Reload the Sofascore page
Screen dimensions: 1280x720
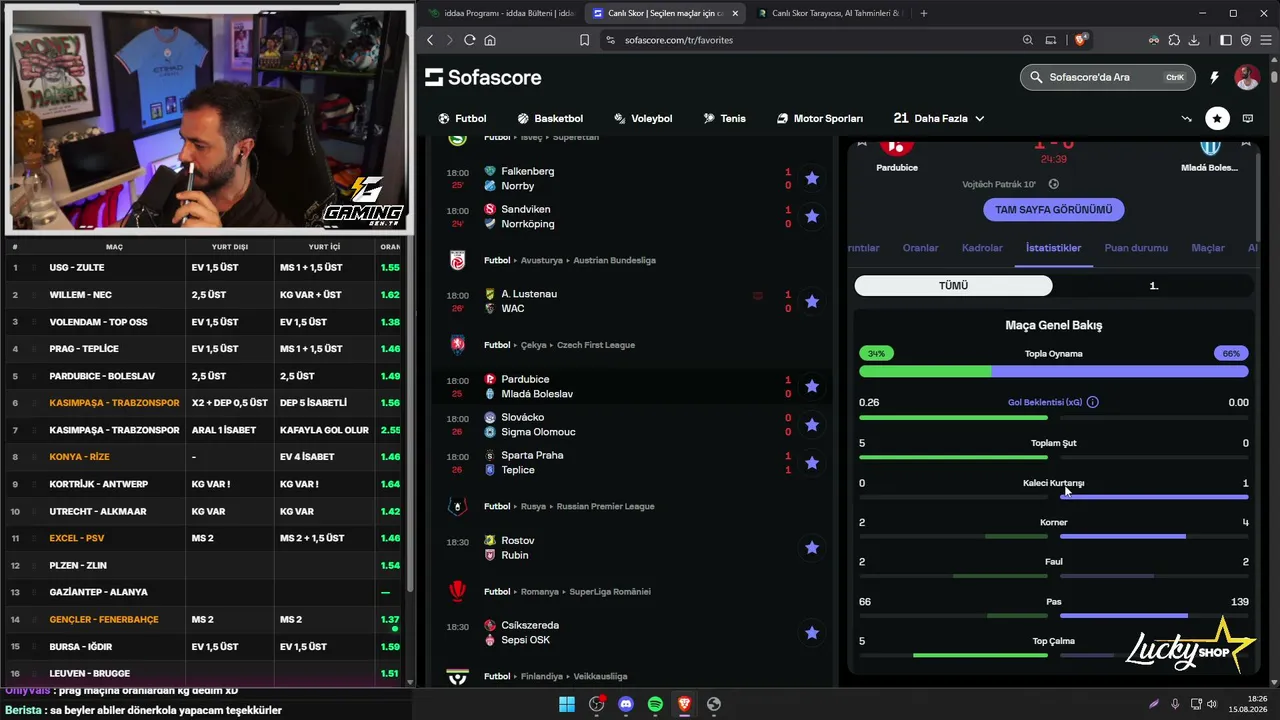(x=470, y=40)
